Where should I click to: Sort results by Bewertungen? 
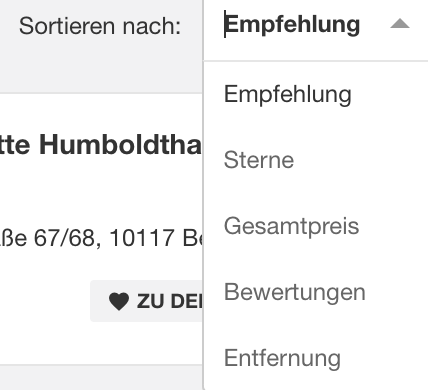295,292
